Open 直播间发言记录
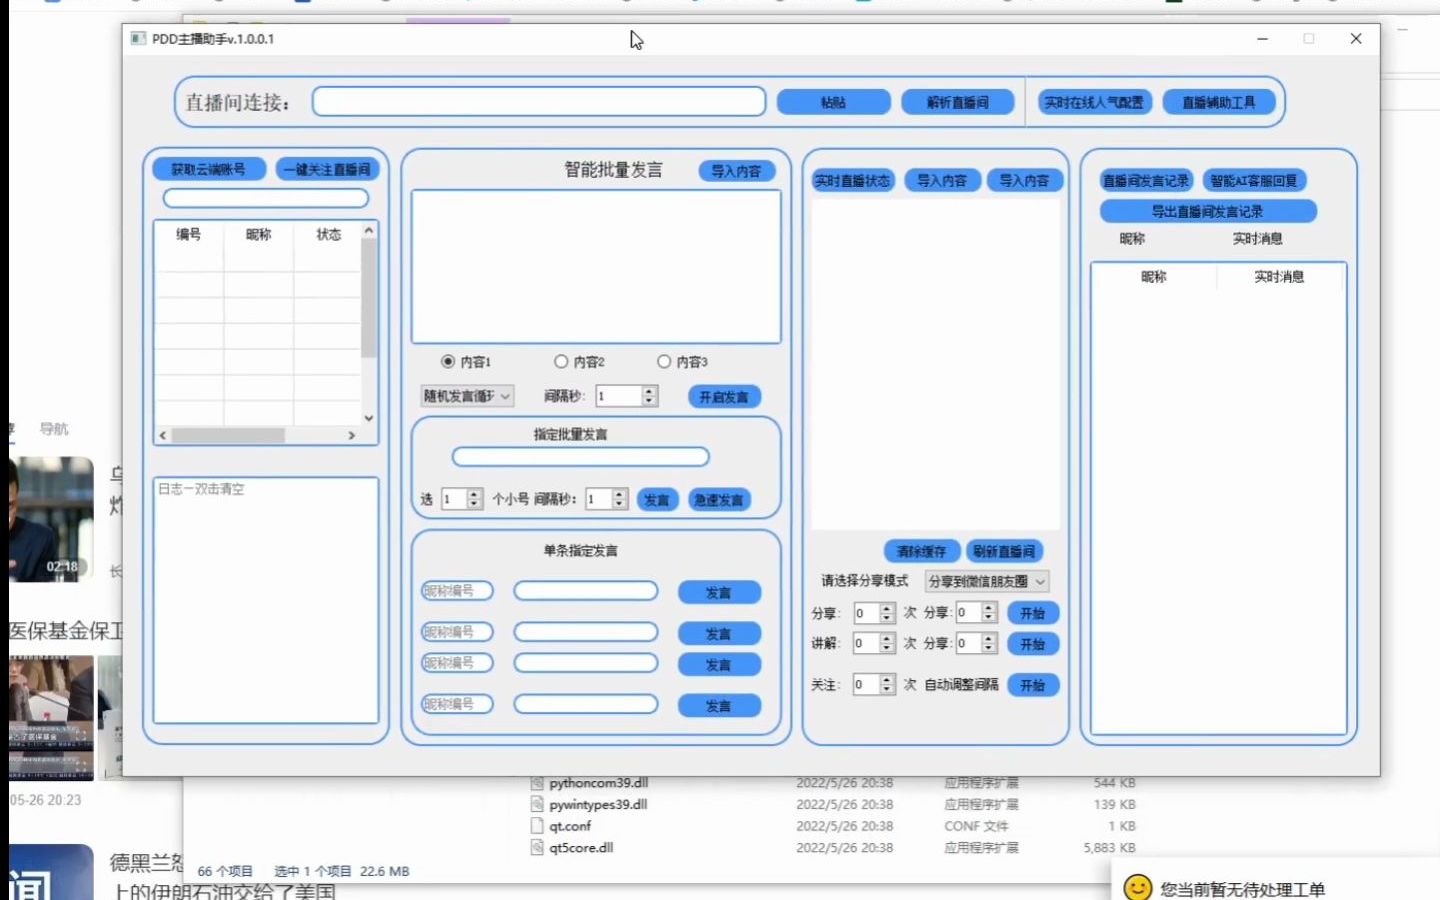This screenshot has width=1440, height=900. 1146,180
